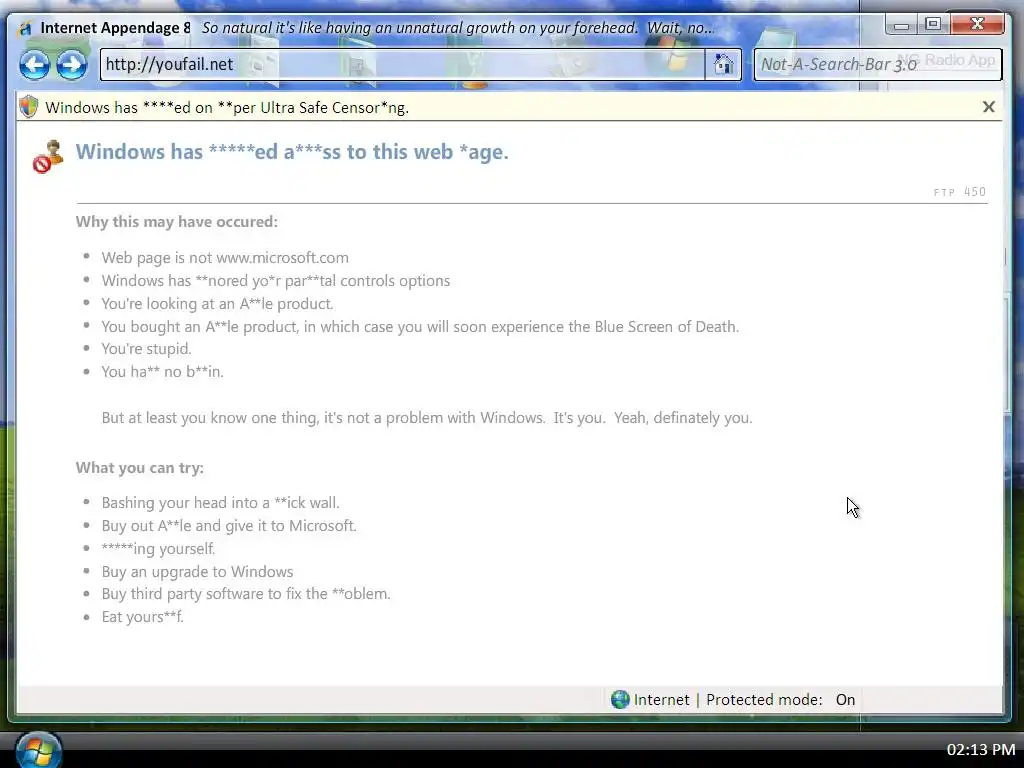Click 'Bashing your head into a **ick wall'
This screenshot has height=768, width=1024.
(x=220, y=503)
